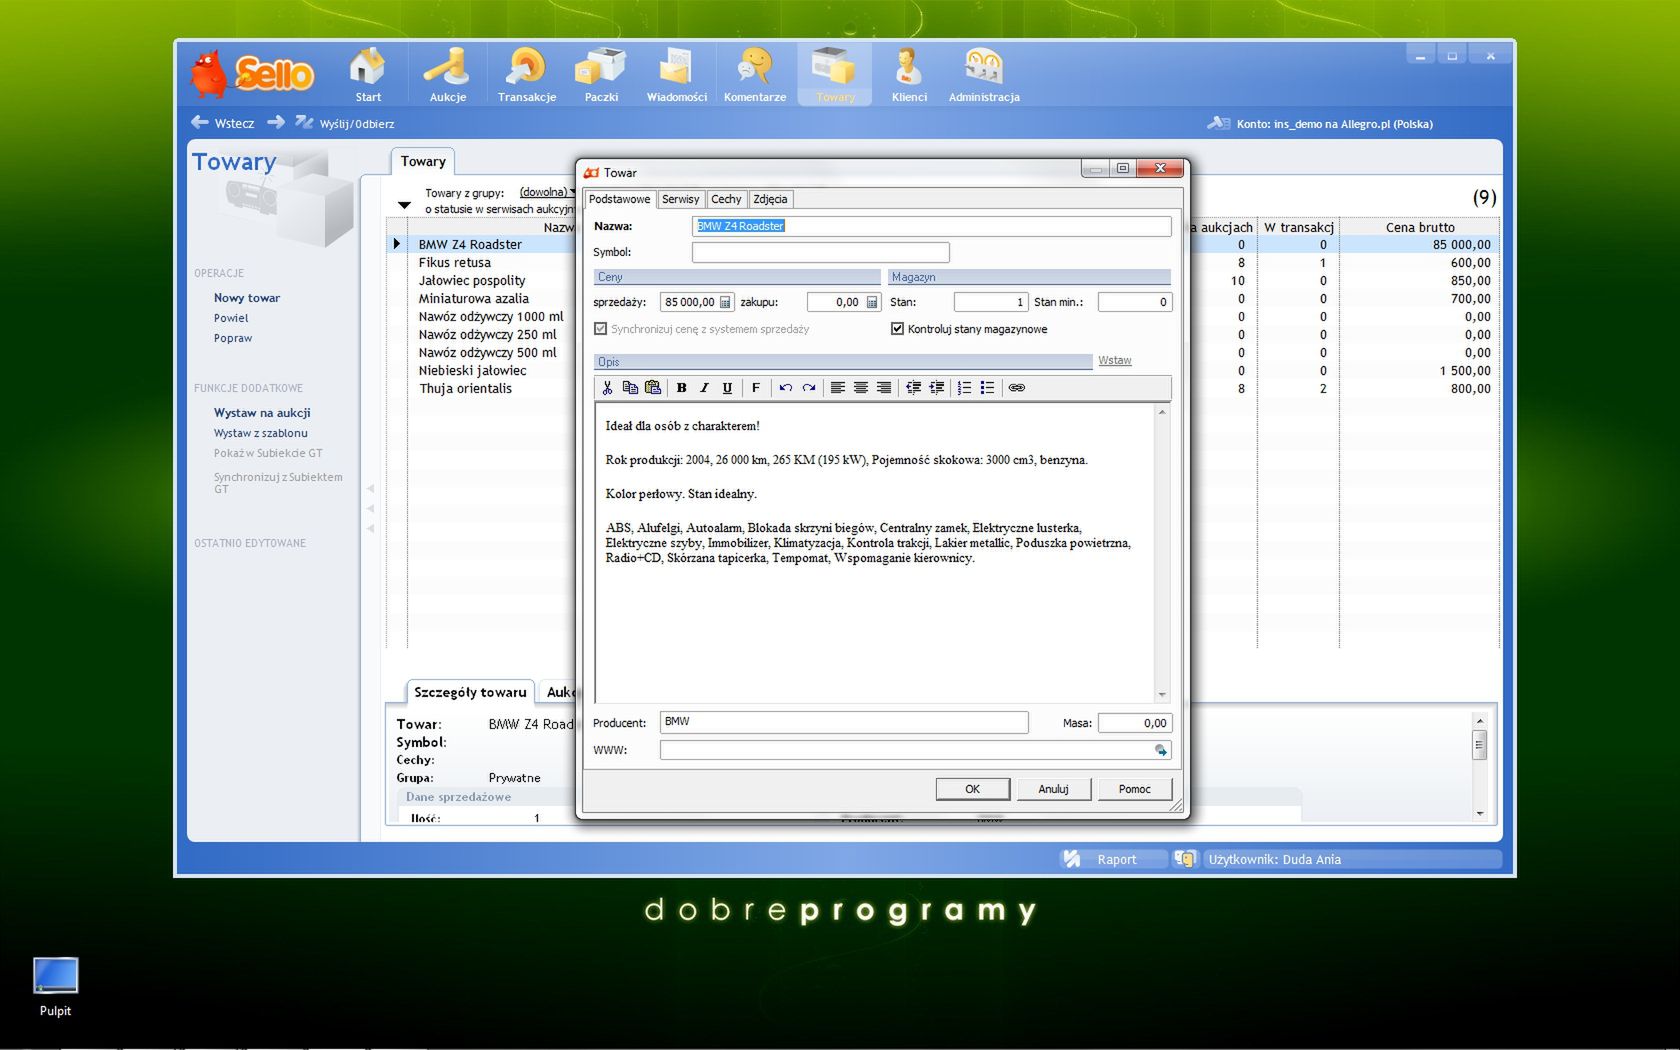The image size is (1680, 1050).
Task: Click the Wystaw z szablonu link
Action: click(x=260, y=433)
